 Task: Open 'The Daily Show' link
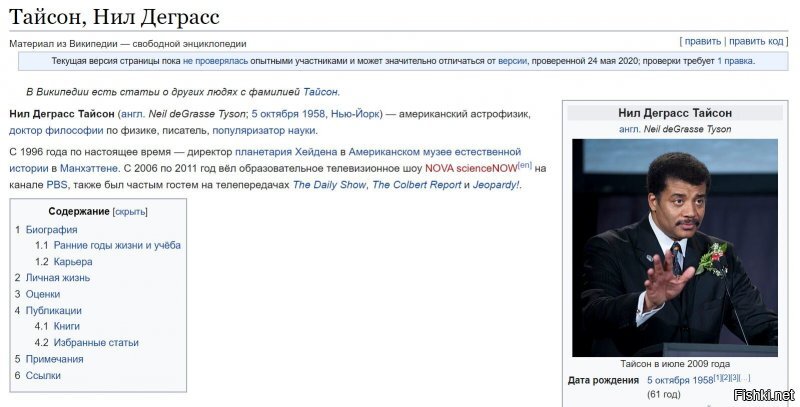pos(329,185)
